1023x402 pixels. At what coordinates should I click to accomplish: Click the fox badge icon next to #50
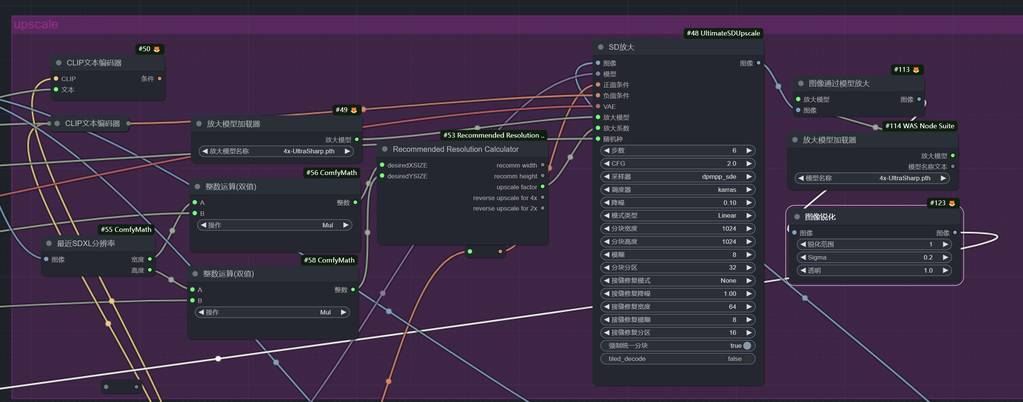point(157,48)
